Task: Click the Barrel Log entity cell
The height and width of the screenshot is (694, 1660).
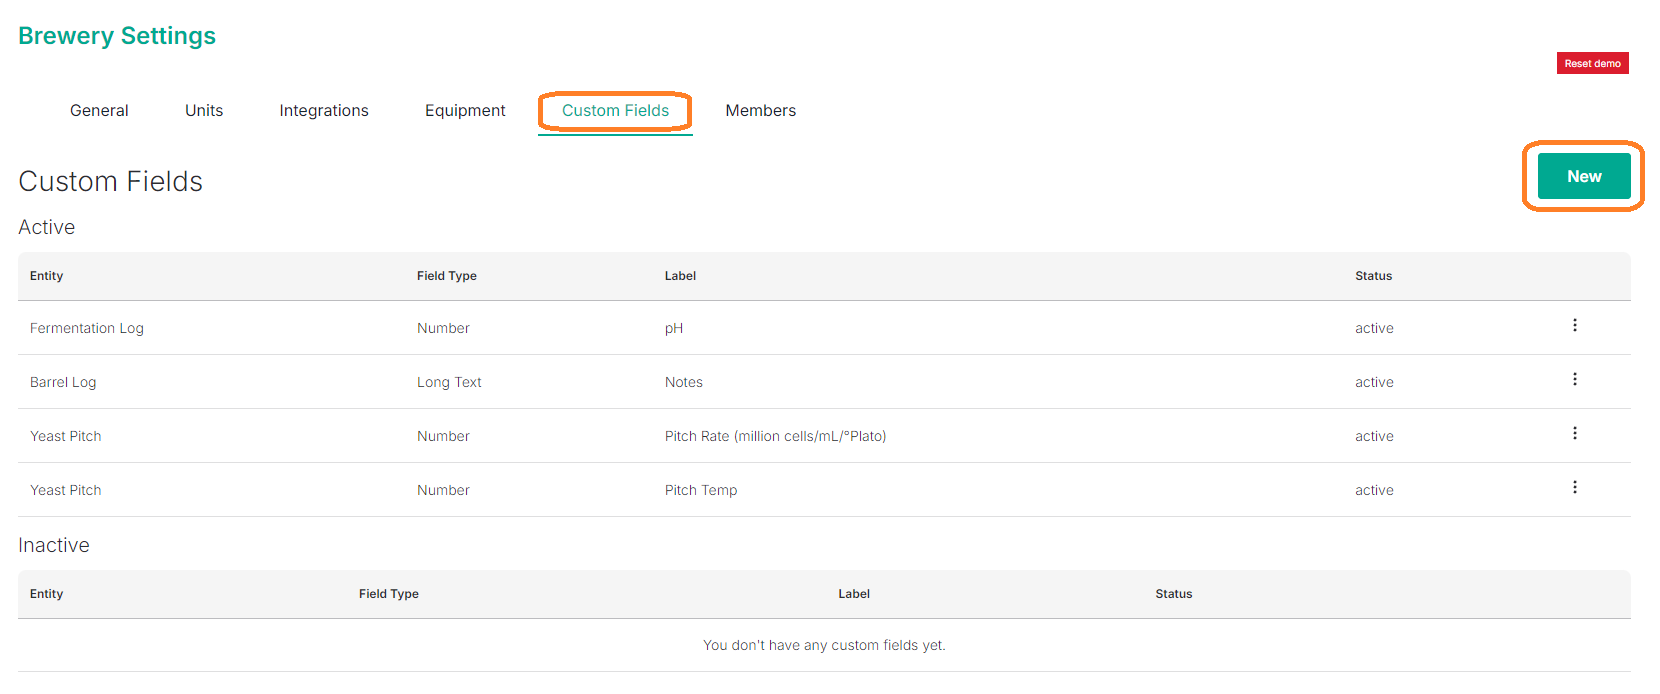Action: [x=63, y=382]
